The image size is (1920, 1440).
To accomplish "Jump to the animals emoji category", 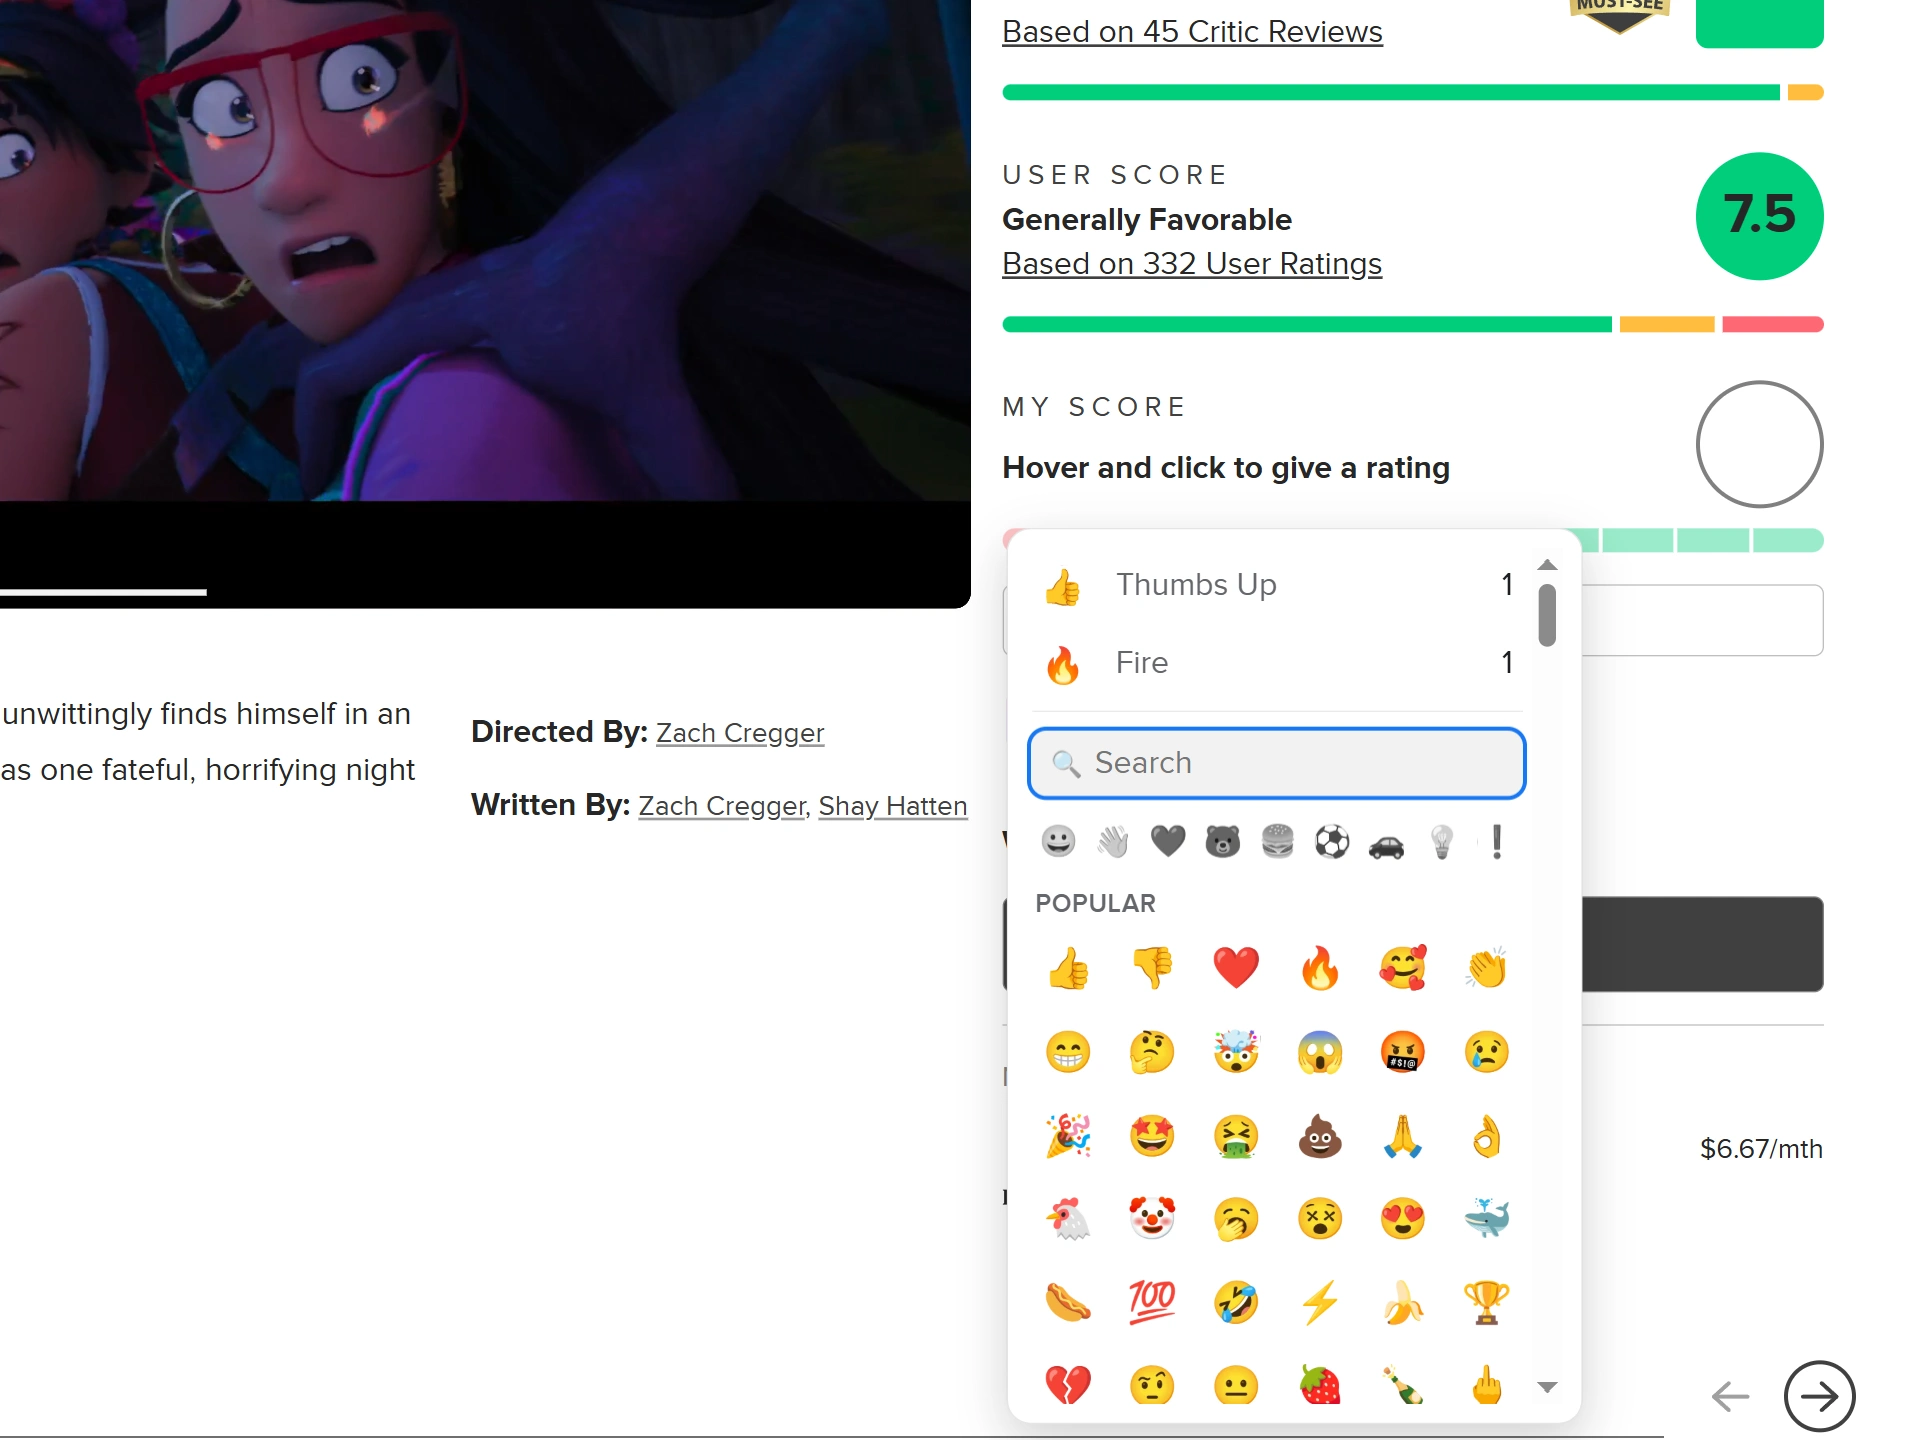I will click(1222, 842).
